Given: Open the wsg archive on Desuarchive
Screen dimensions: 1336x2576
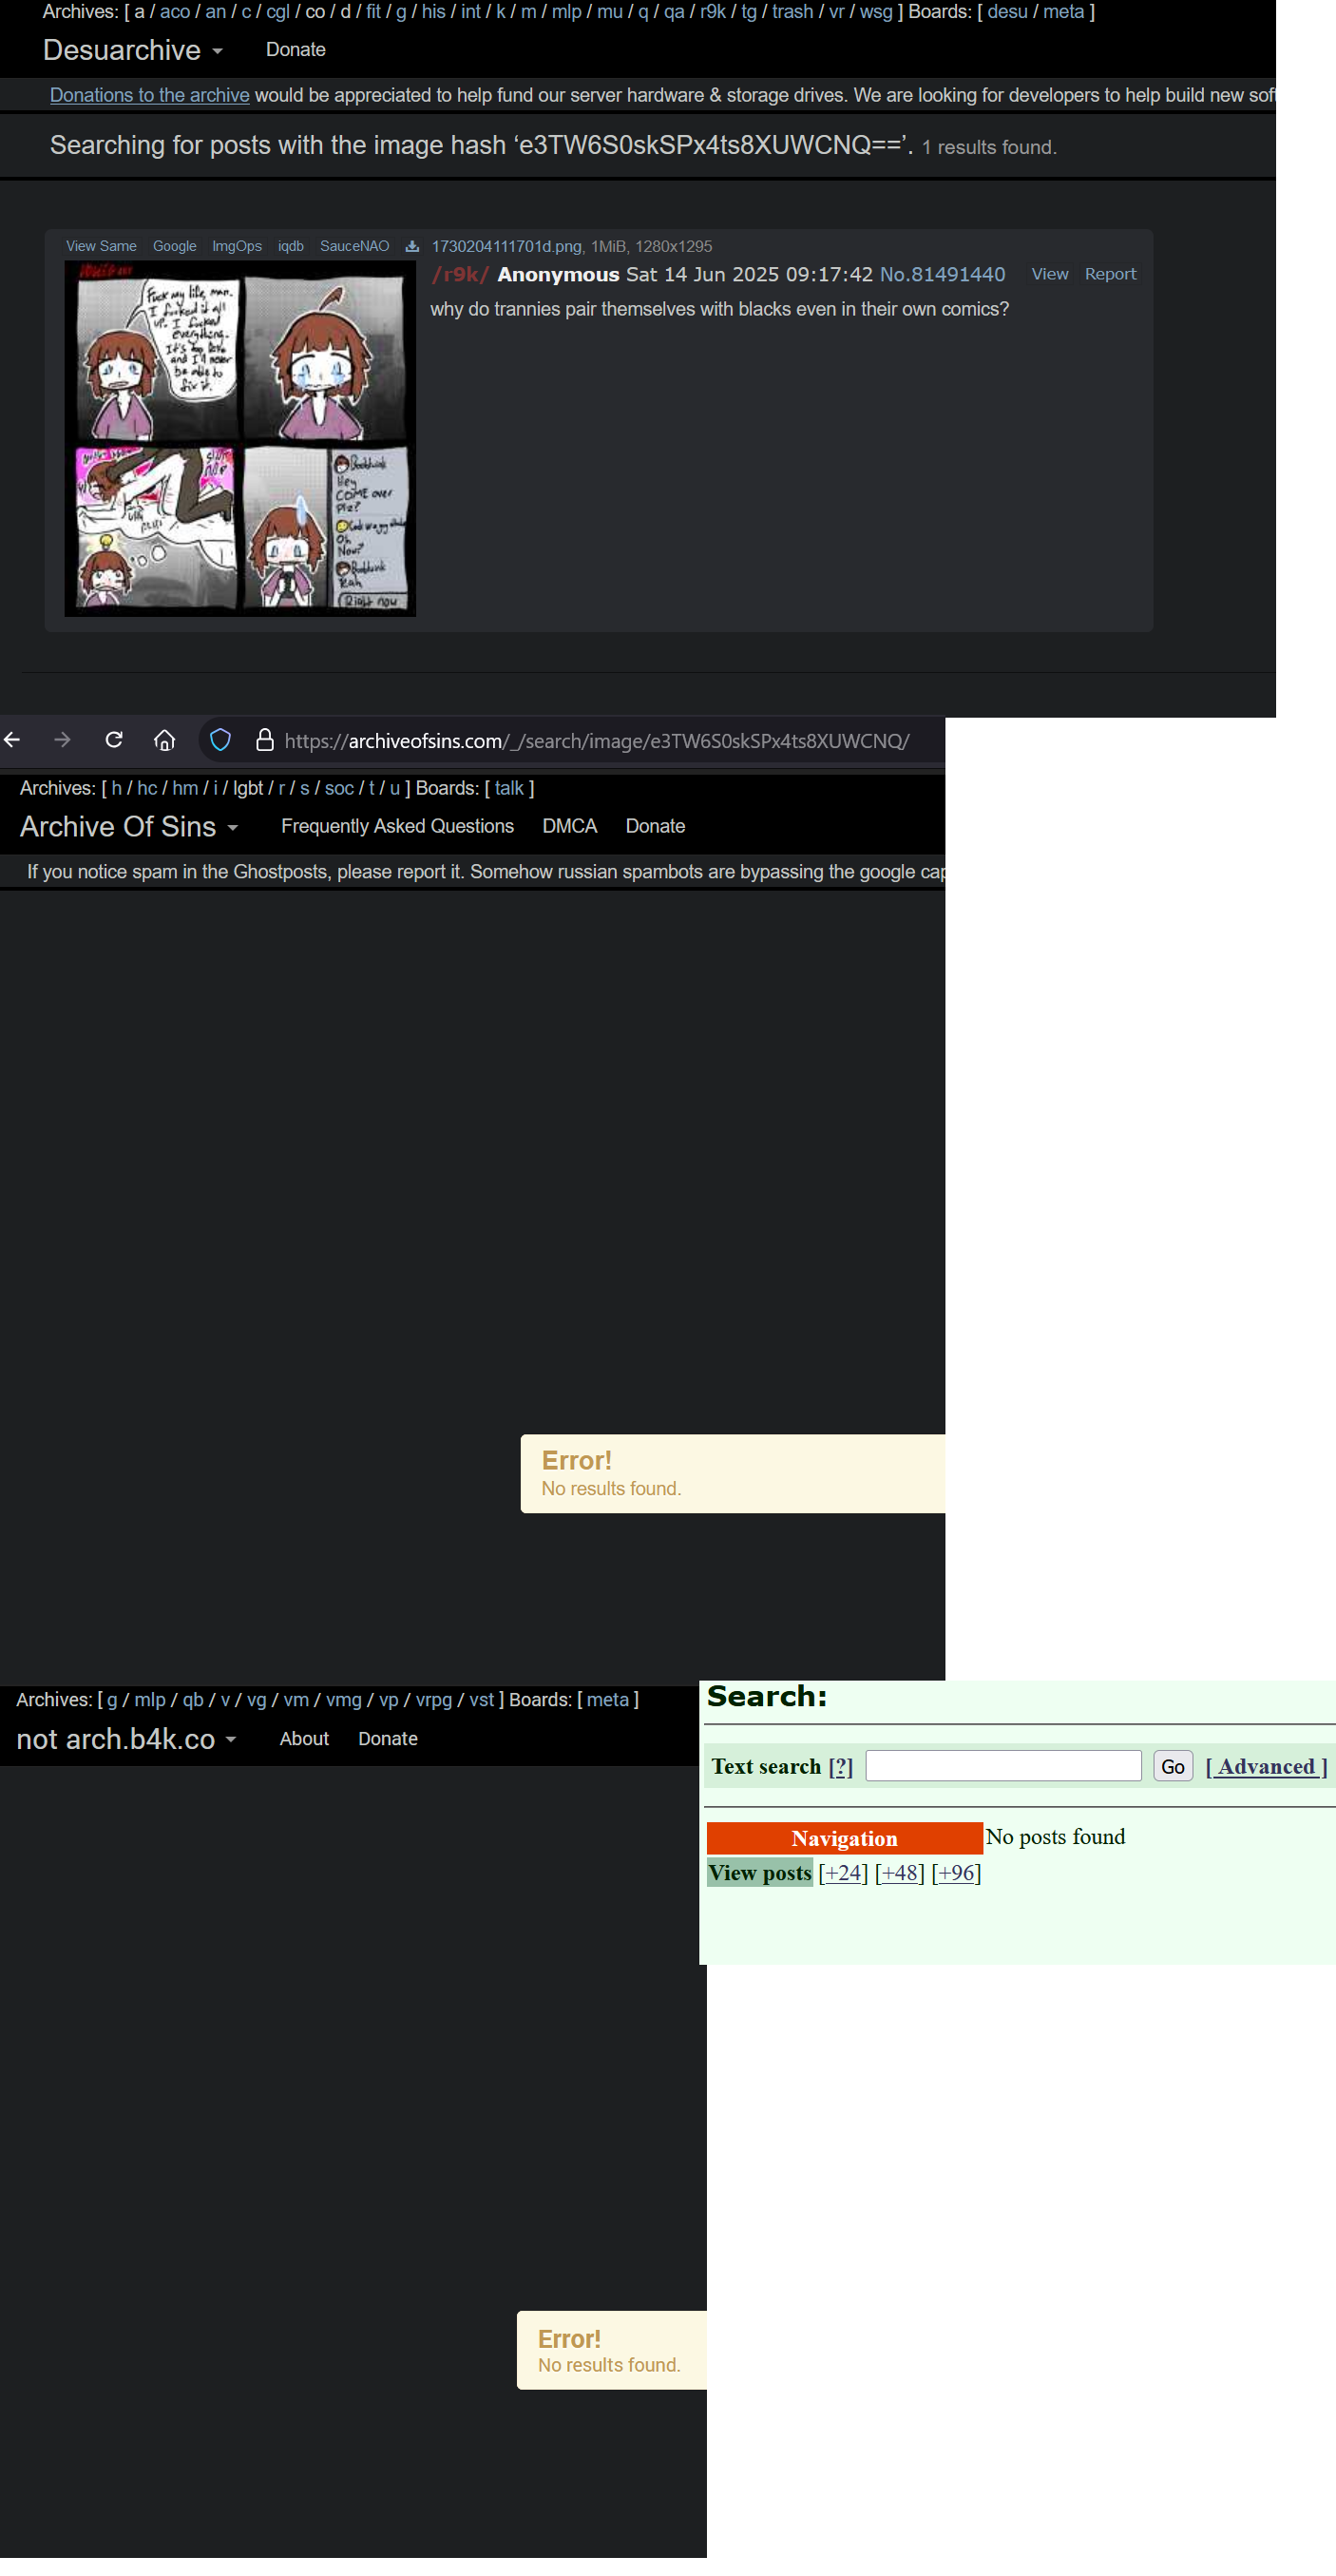Looking at the screenshot, I should [x=876, y=12].
